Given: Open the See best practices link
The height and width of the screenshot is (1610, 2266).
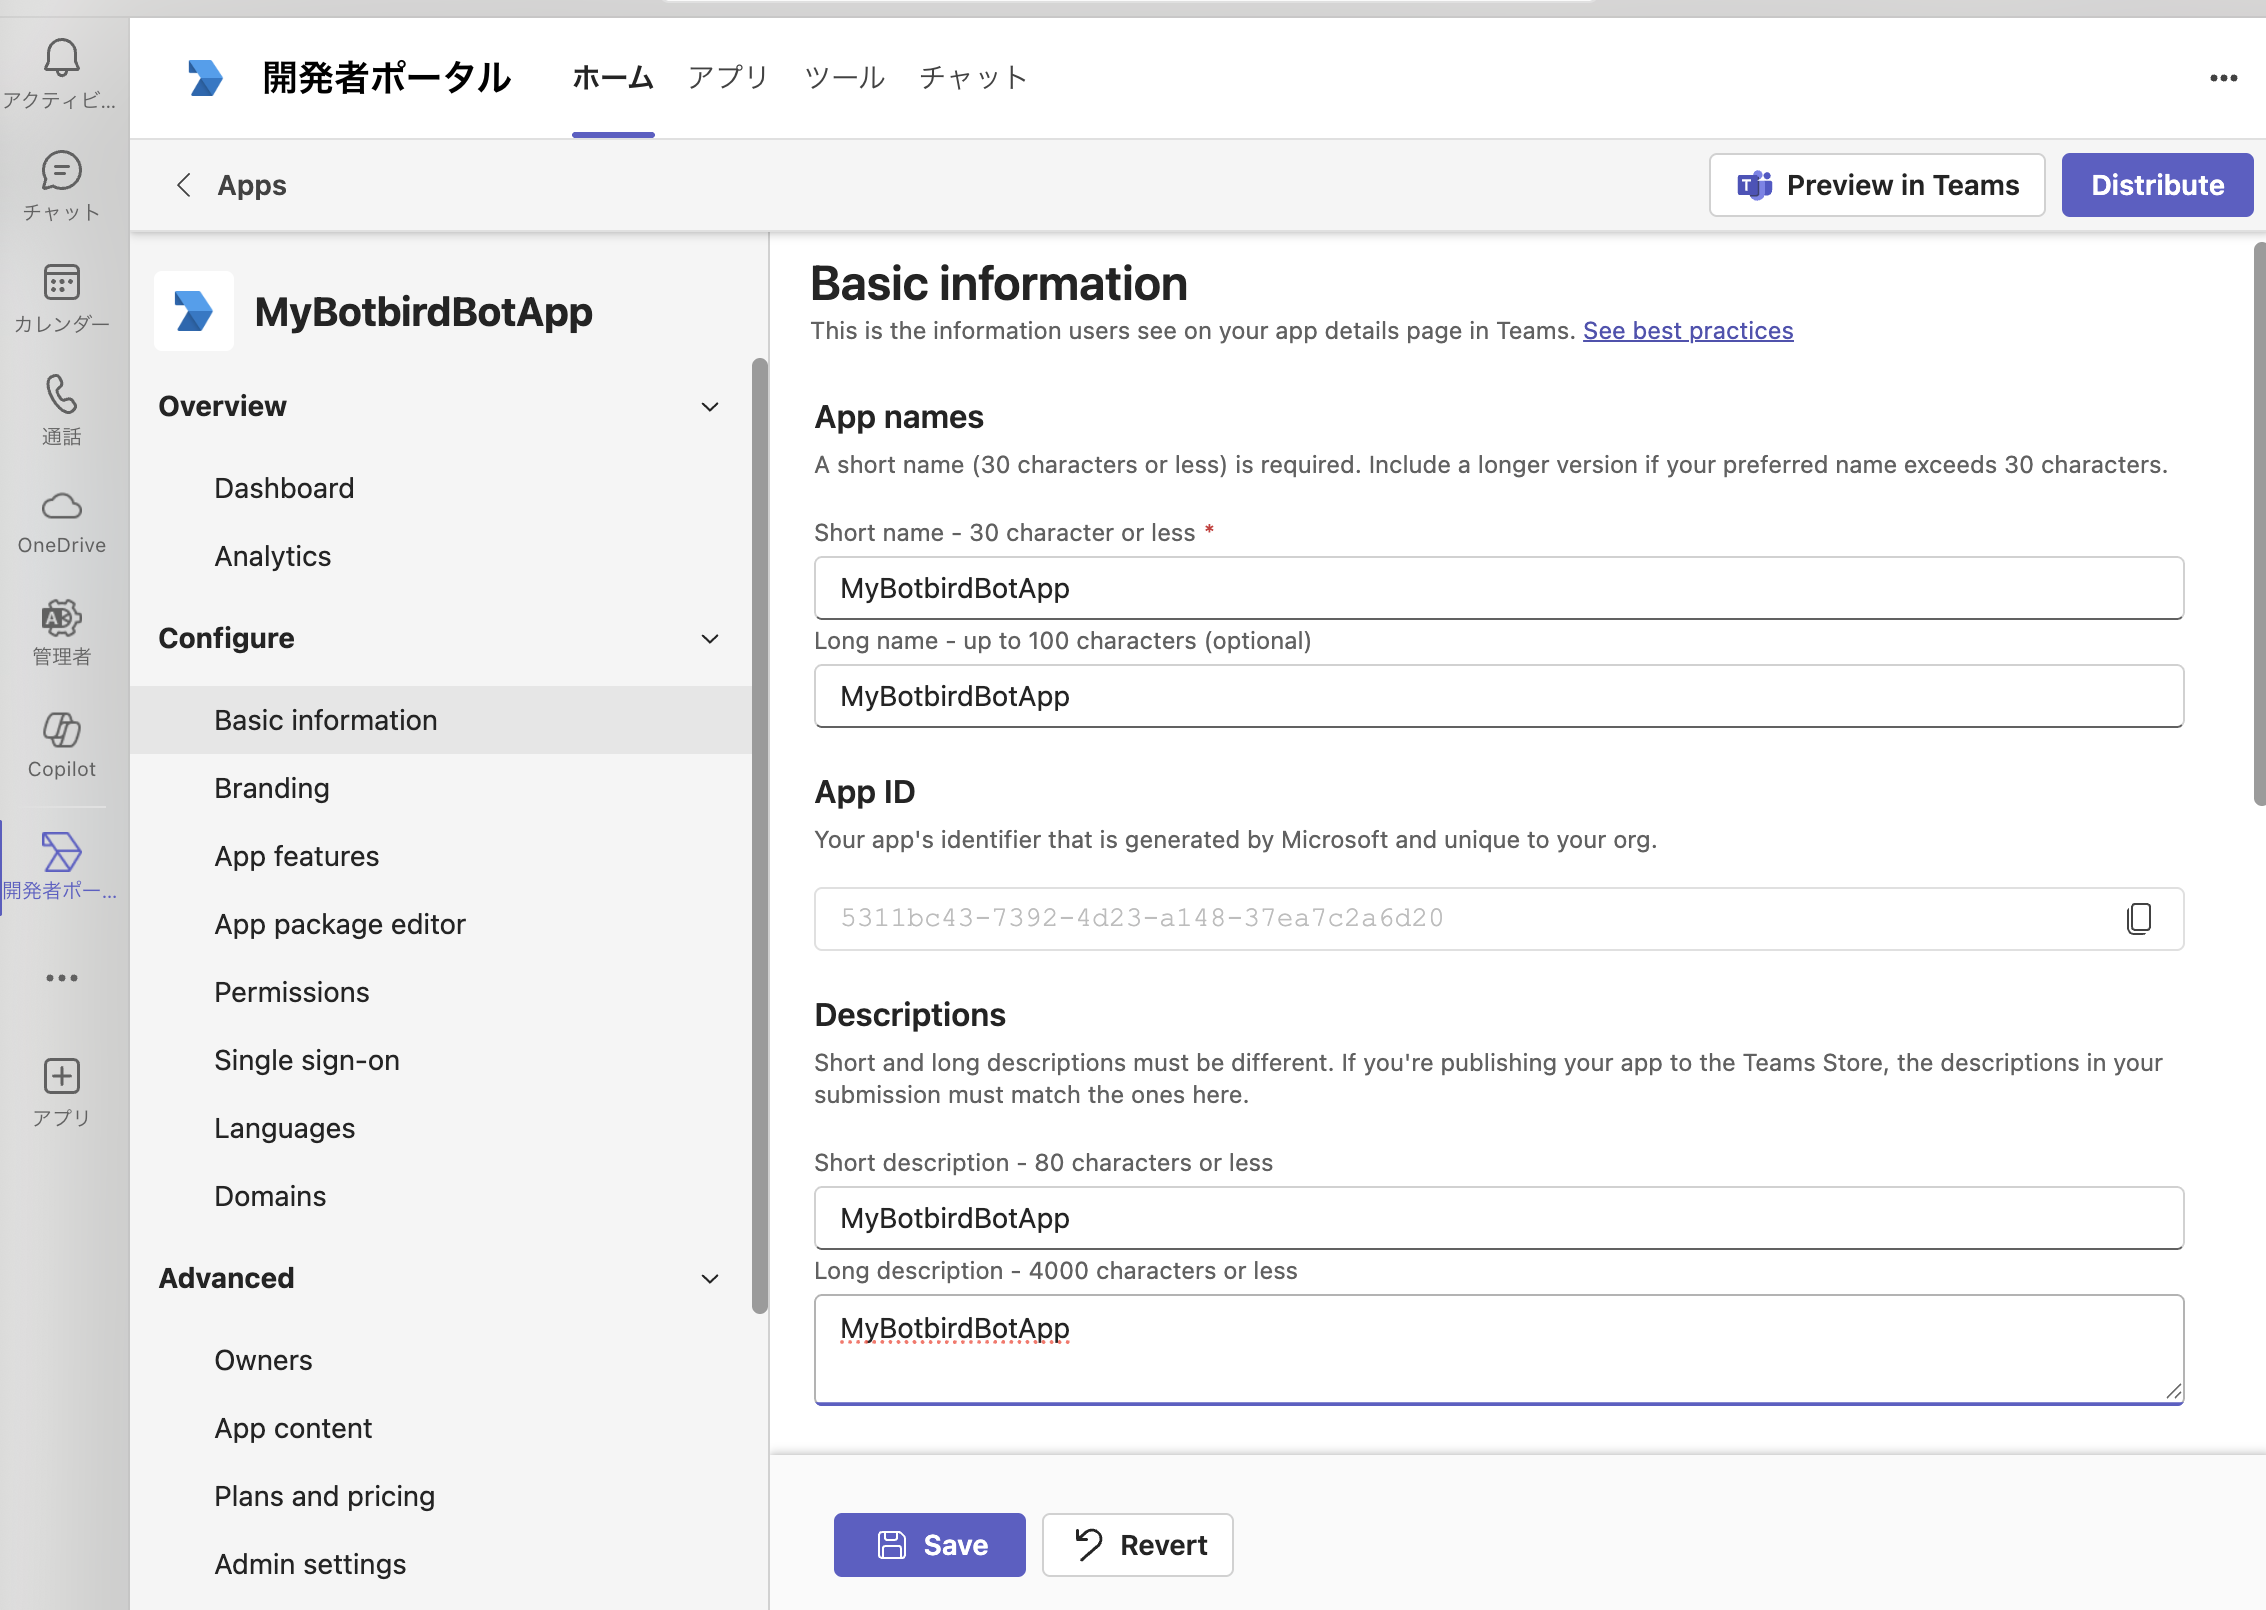Looking at the screenshot, I should [x=1687, y=331].
